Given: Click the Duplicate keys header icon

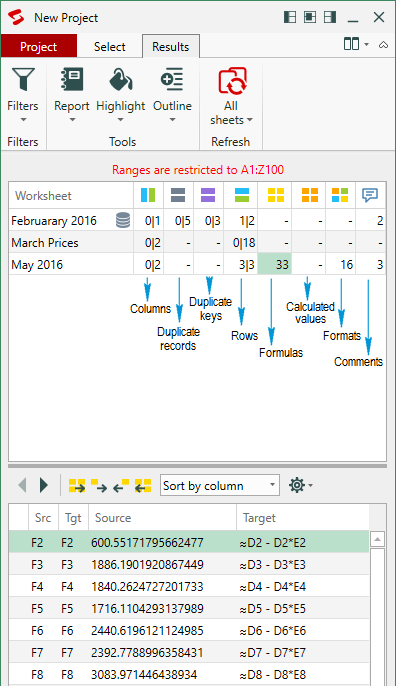Looking at the screenshot, I should point(208,195).
